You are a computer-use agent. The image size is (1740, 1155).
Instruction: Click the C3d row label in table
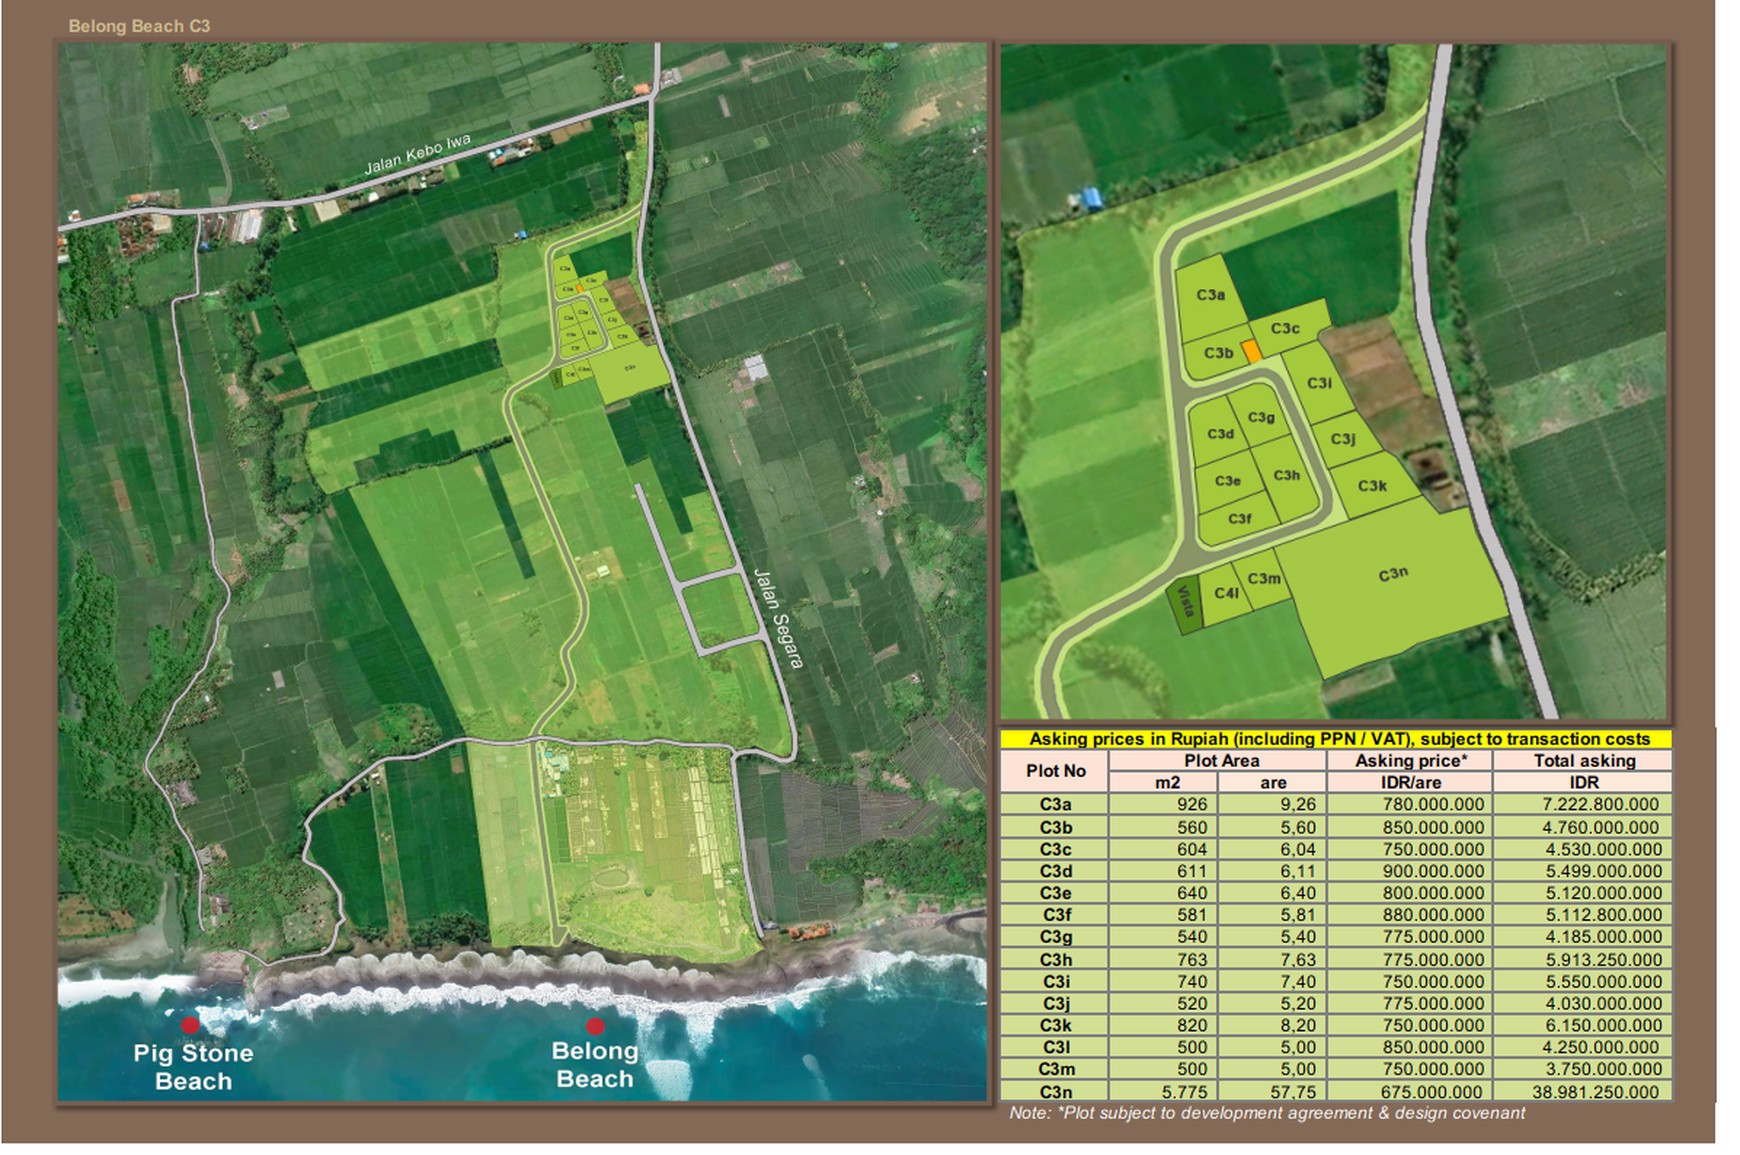coord(1055,871)
